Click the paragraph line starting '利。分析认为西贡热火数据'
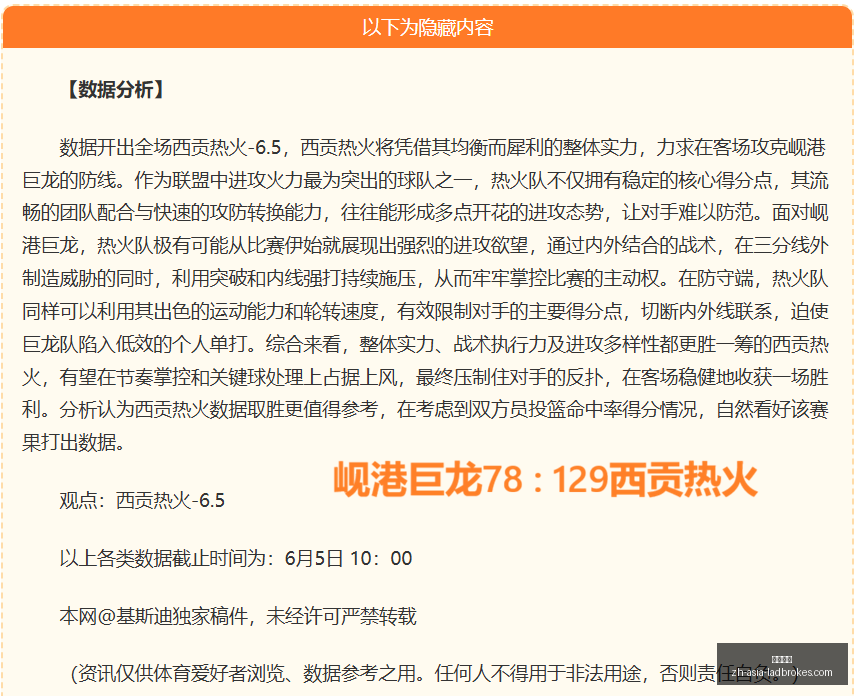The height and width of the screenshot is (696, 859). (x=425, y=409)
